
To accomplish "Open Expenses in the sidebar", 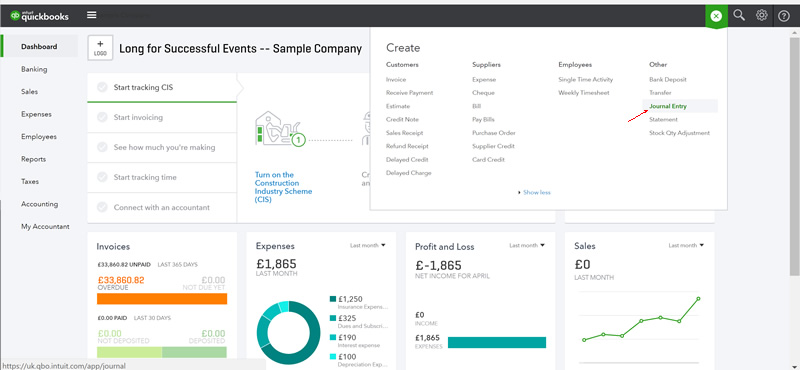I will pos(36,114).
